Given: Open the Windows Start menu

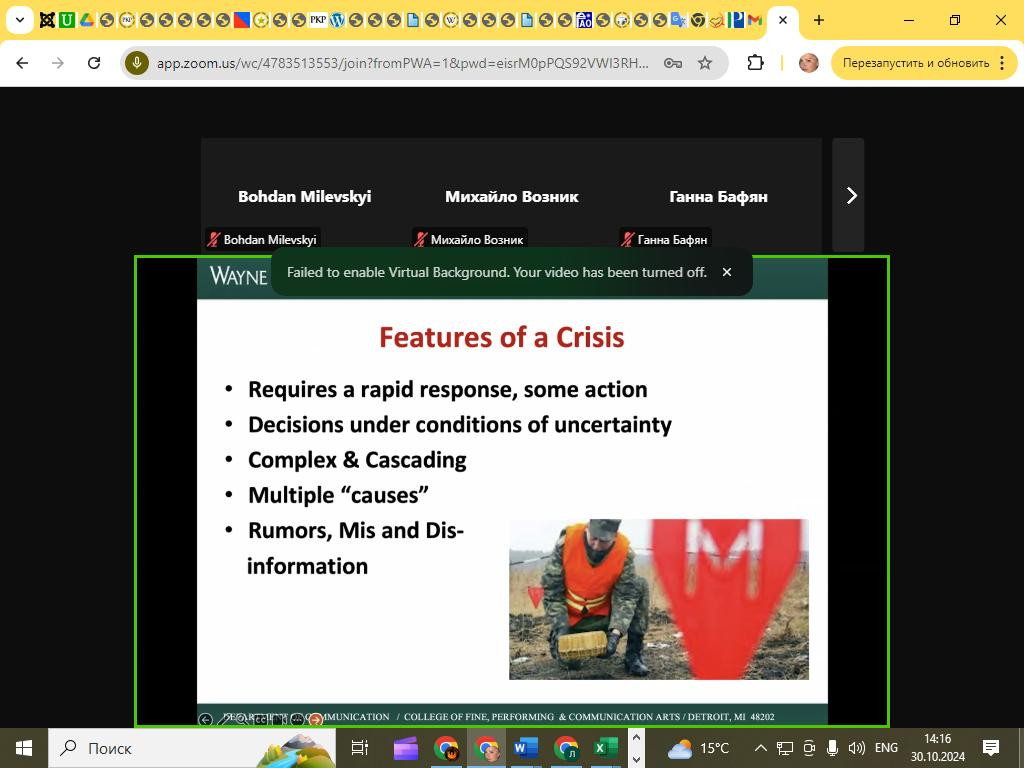Looking at the screenshot, I should click(24, 748).
